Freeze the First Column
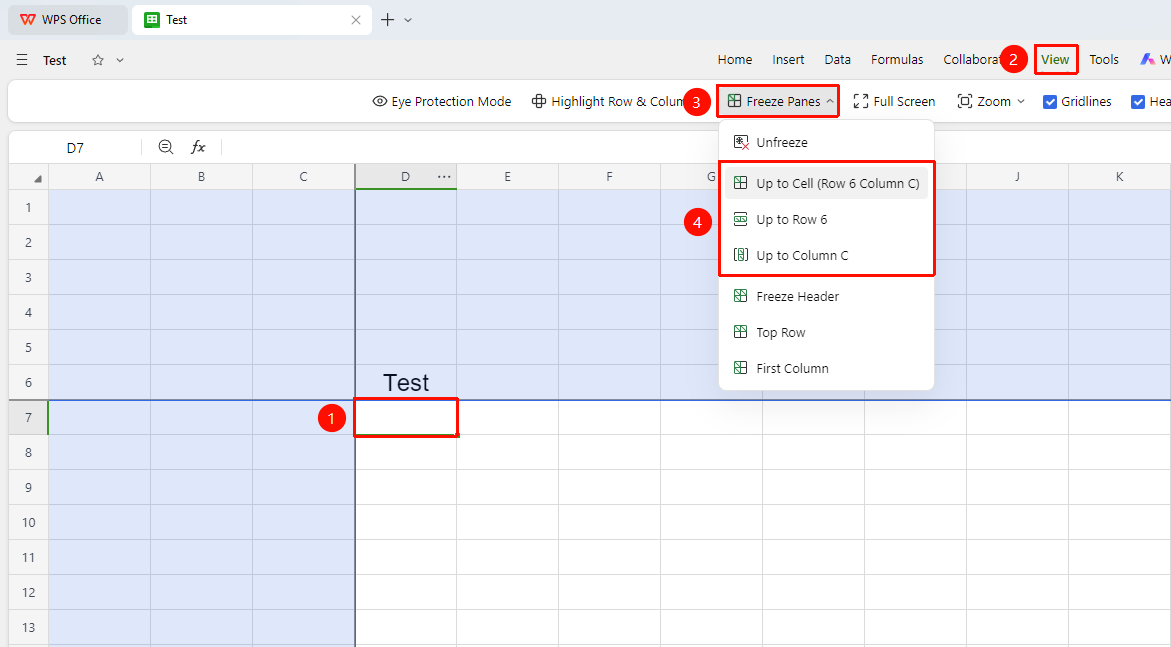Screen dimensions: 1171x647 (826, 368)
